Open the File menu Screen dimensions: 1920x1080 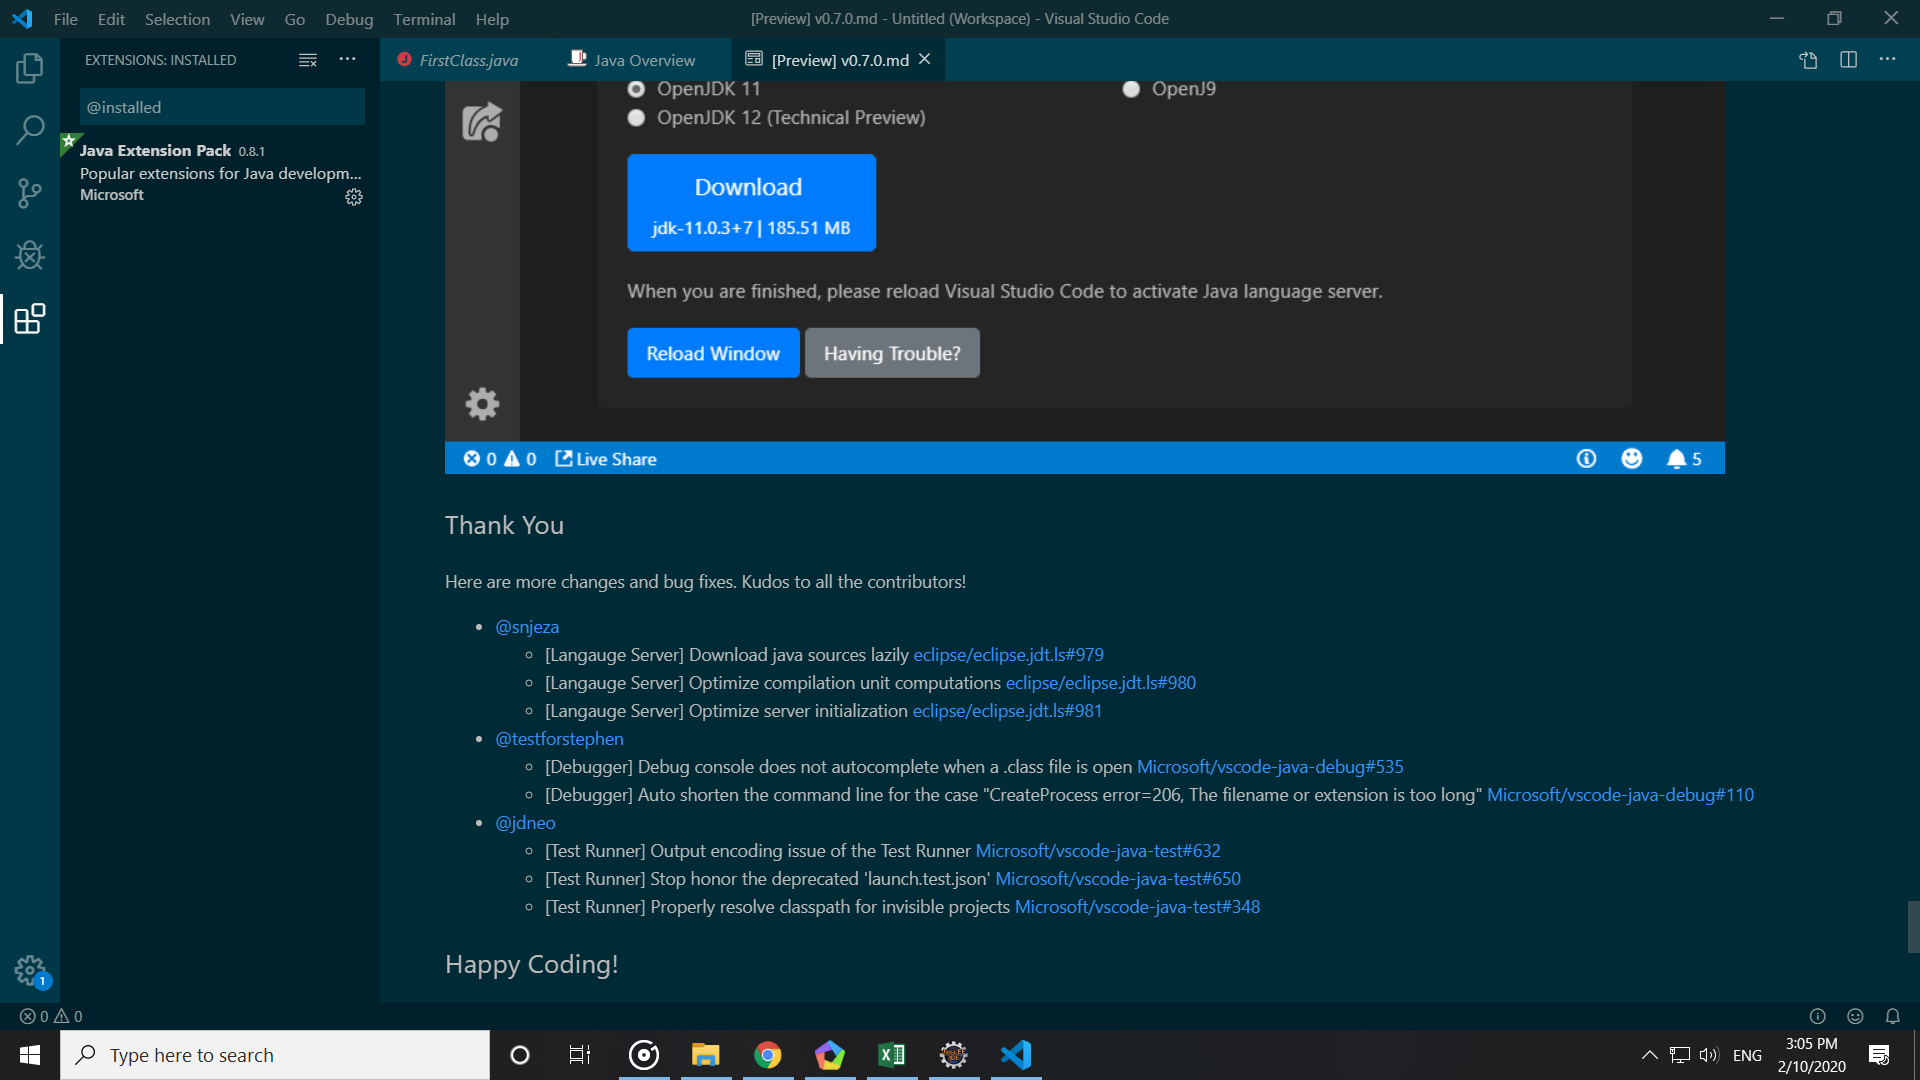65,19
